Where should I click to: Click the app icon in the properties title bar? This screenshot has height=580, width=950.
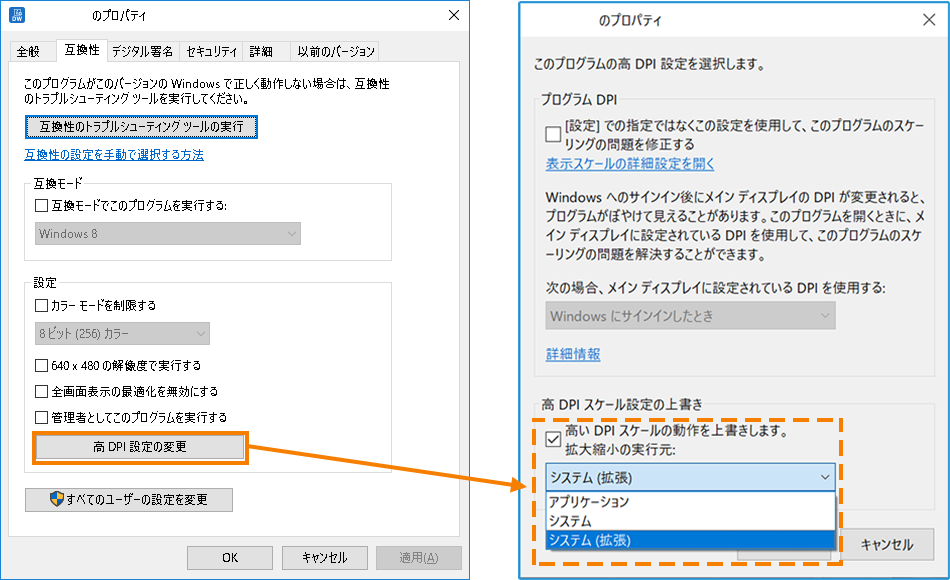coord(17,15)
